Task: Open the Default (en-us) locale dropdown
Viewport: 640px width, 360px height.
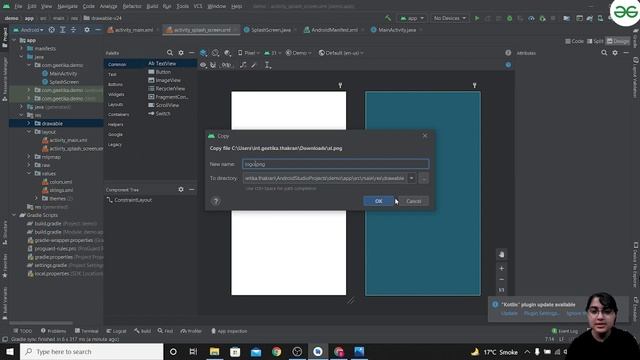Action: (x=341, y=53)
